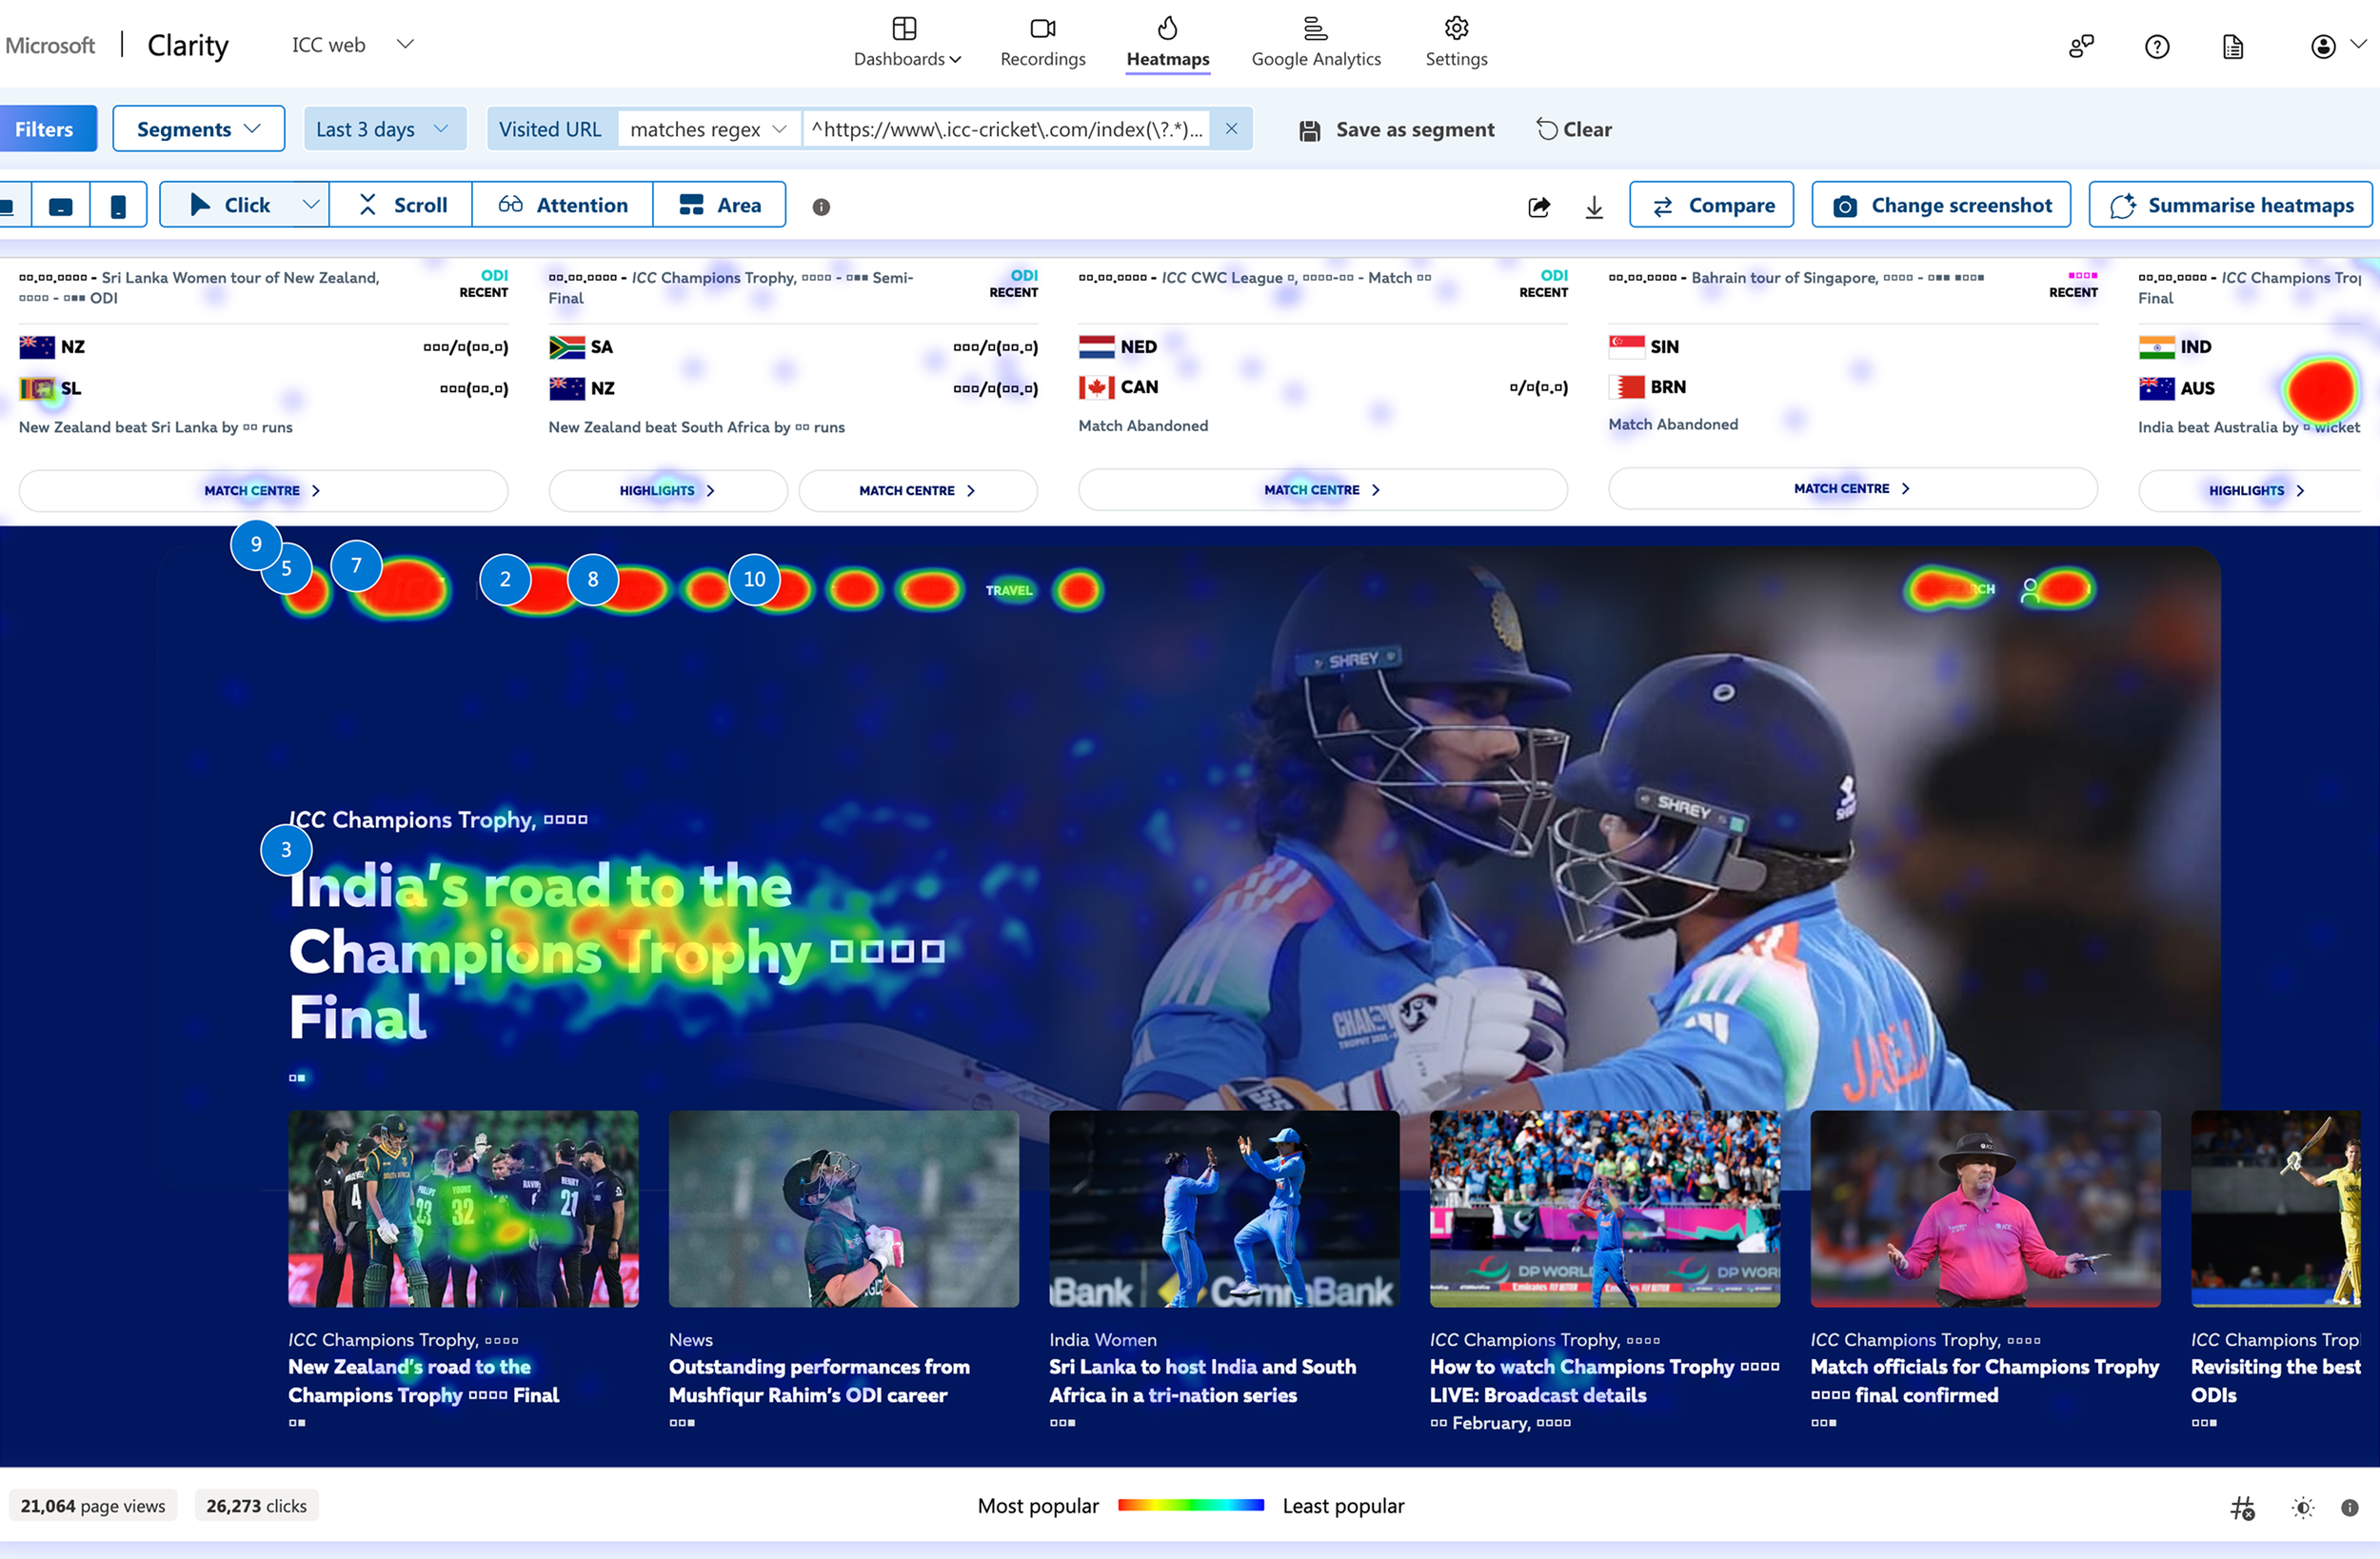Screen dimensions: 2380x1559
Task: Open the share feedback people icon
Action: (2081, 46)
